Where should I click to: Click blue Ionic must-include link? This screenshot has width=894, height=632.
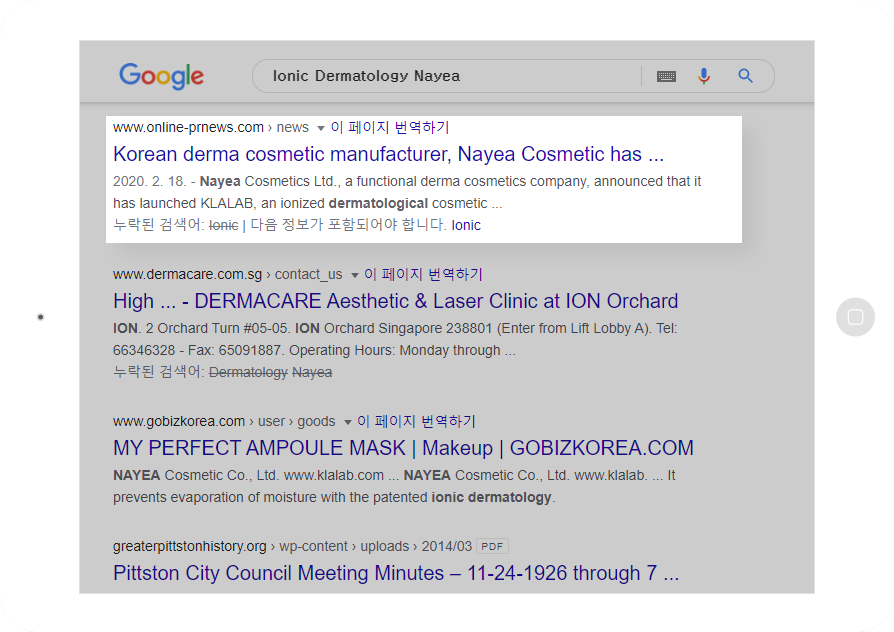[466, 225]
